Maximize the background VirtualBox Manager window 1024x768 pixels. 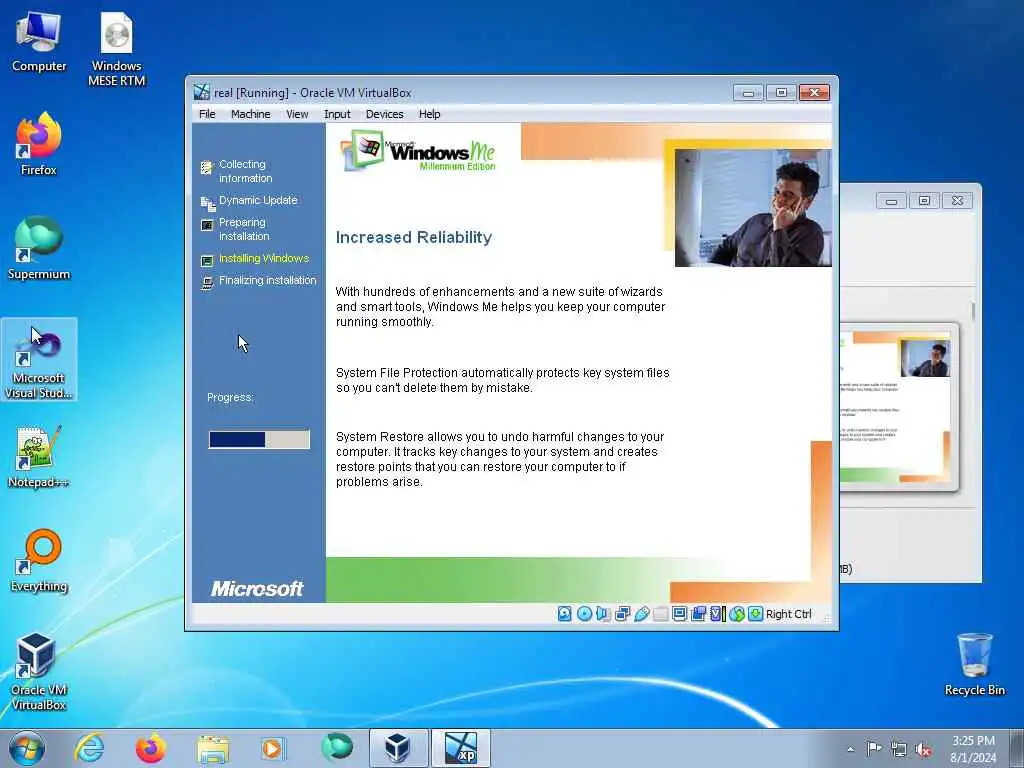pos(924,200)
